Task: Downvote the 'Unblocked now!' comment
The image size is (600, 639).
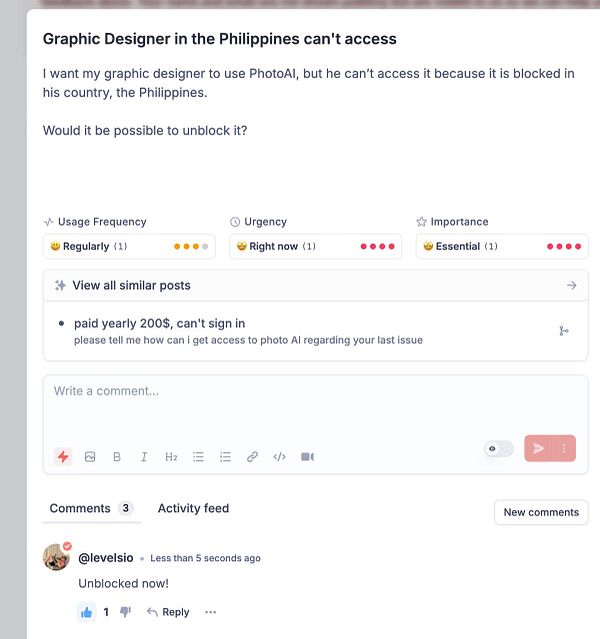Action: tap(126, 612)
